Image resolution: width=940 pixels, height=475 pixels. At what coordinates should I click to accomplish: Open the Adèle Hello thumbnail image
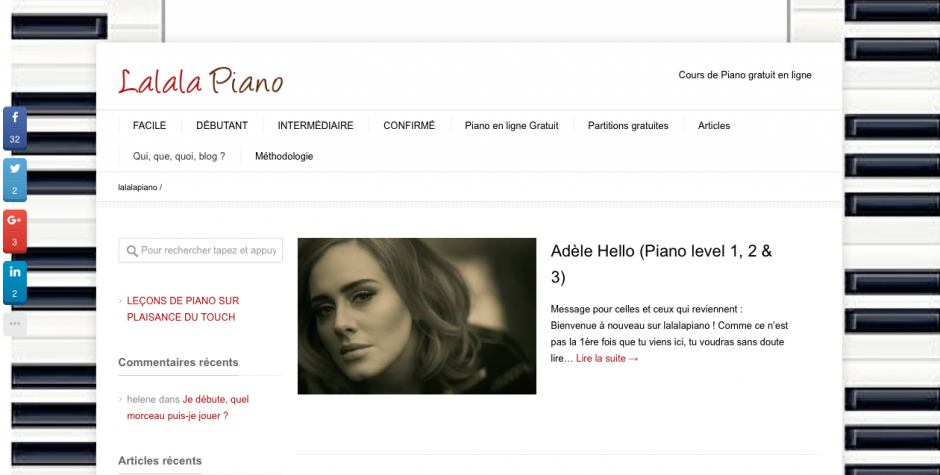click(417, 316)
